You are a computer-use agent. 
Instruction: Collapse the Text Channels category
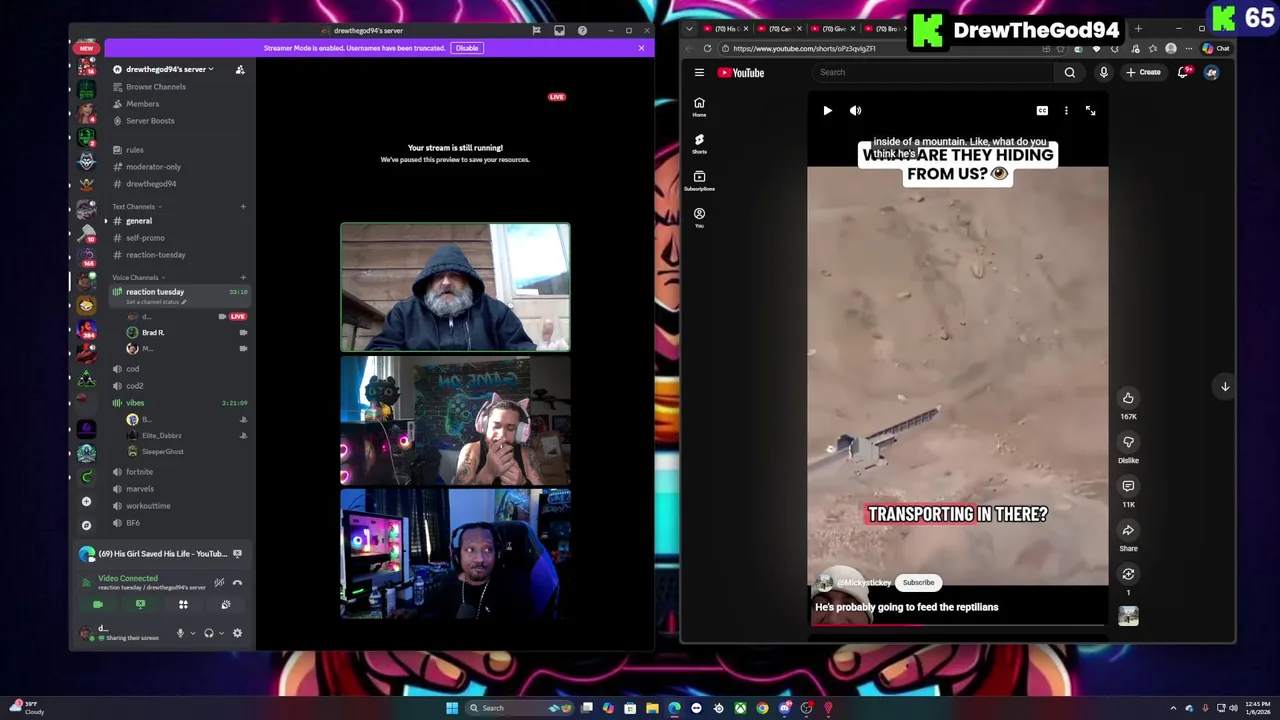137,207
